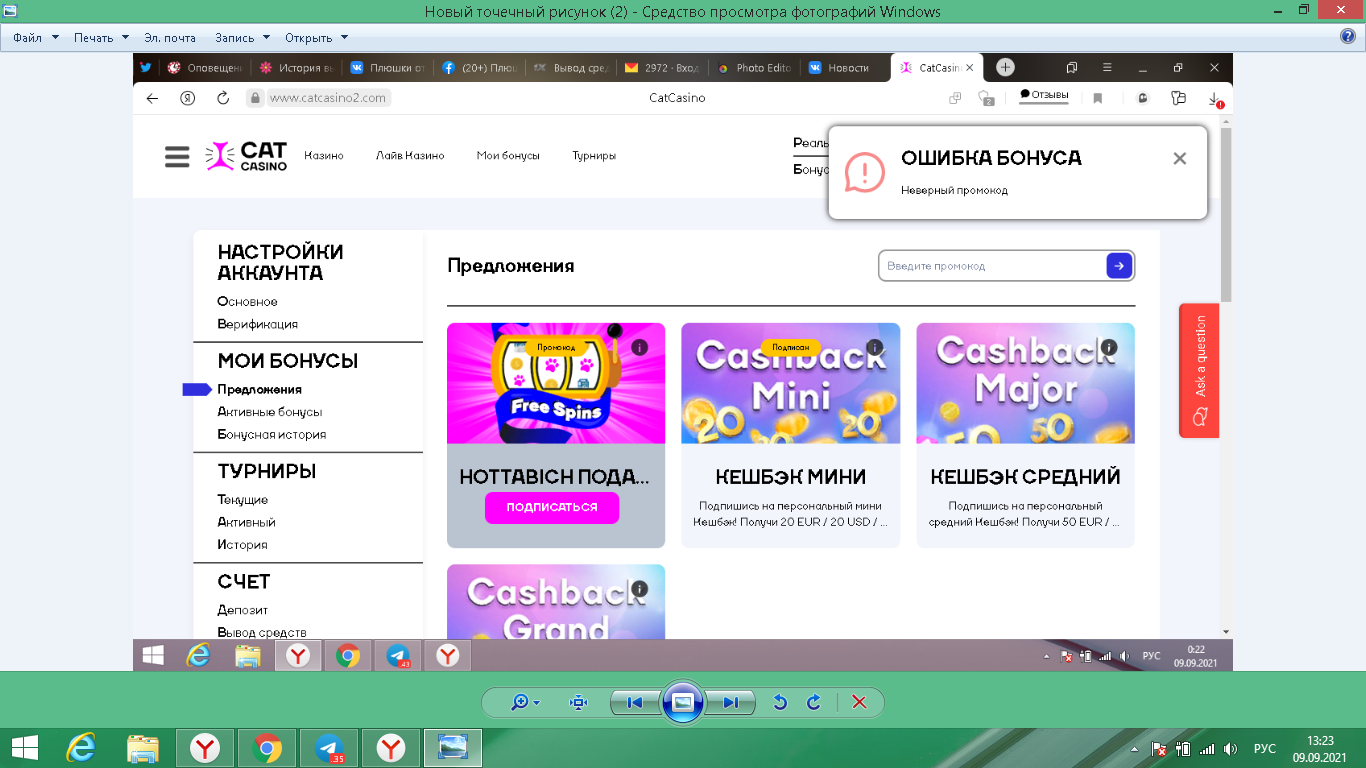Go to the next photo
This screenshot has height=768, width=1366.
(x=730, y=702)
